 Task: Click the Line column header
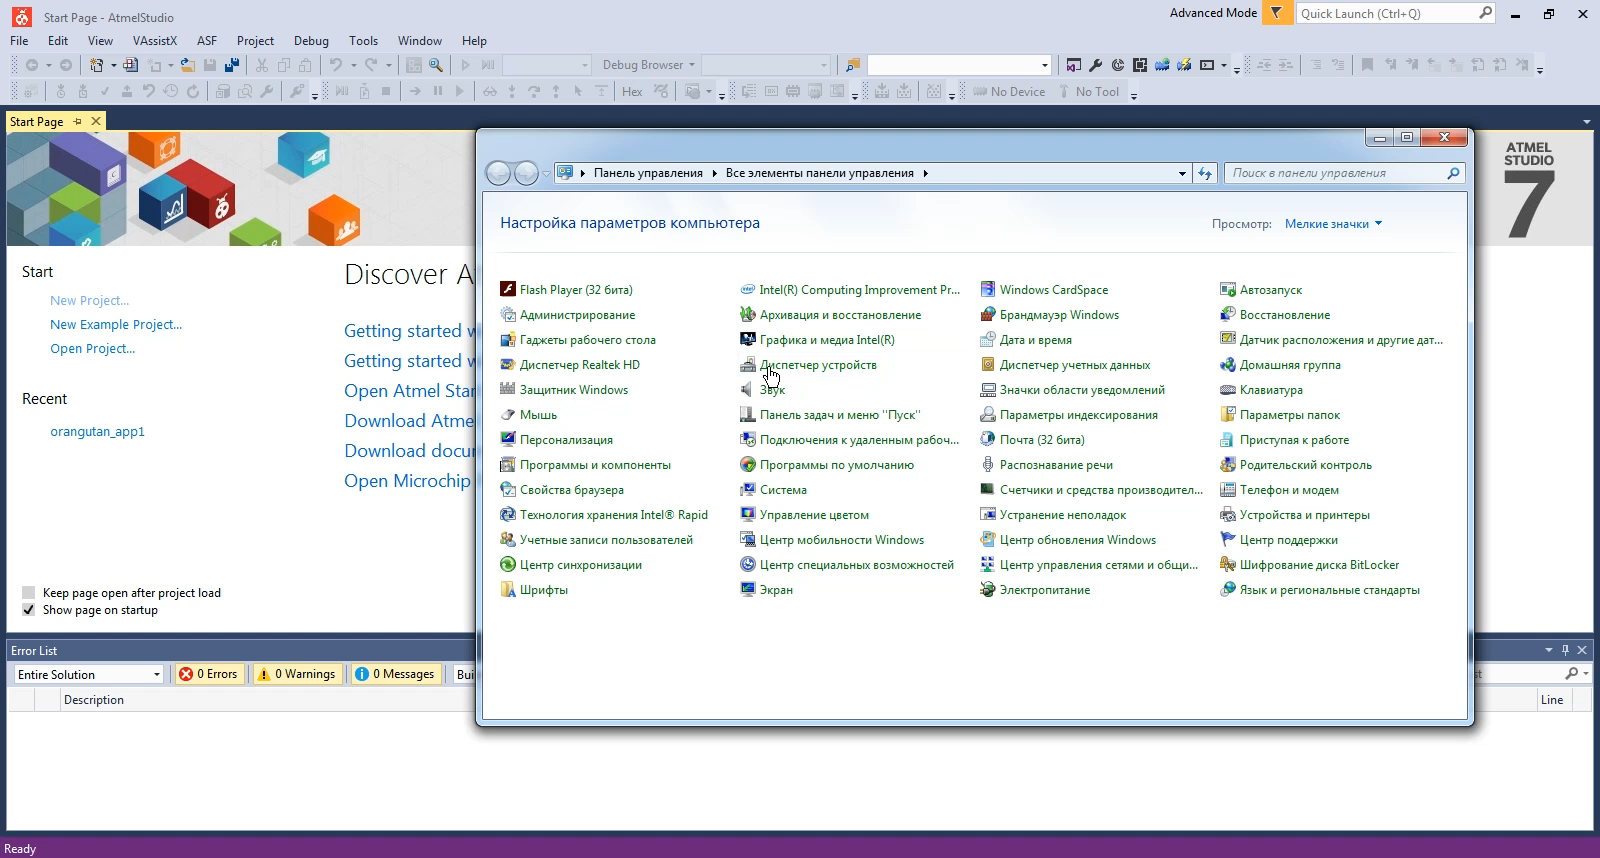(x=1552, y=700)
